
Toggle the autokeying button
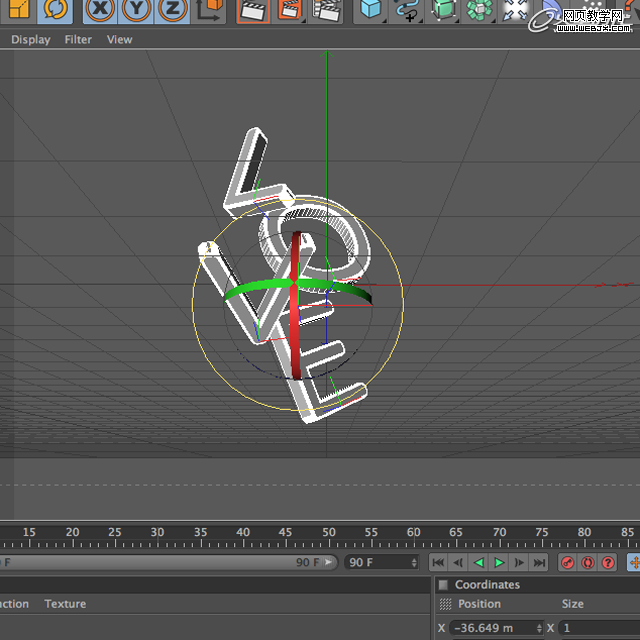pos(587,563)
